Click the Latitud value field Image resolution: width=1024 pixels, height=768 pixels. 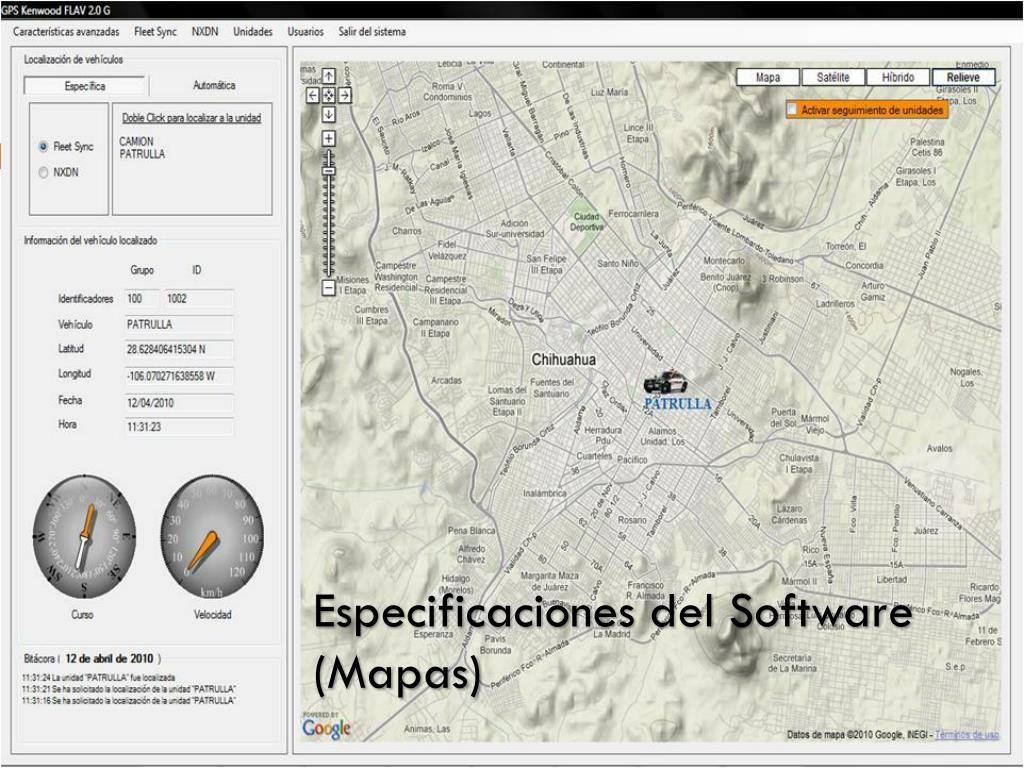[179, 349]
